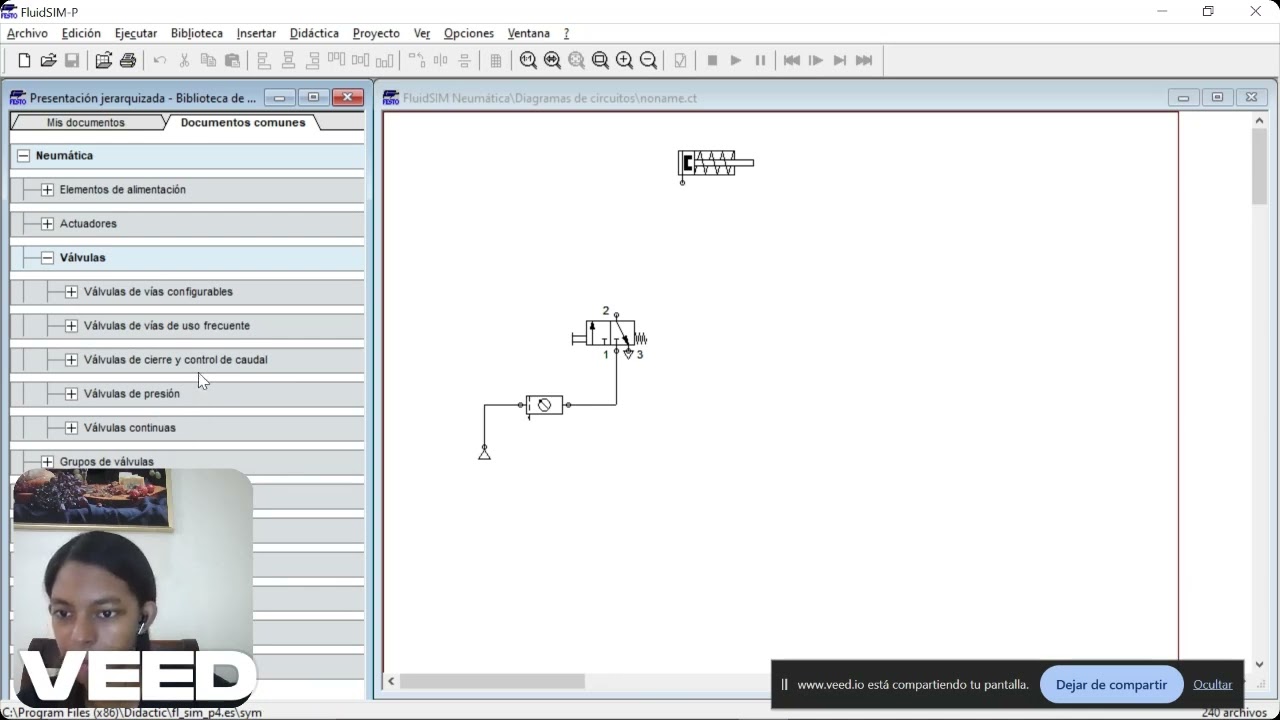Click the zoom 1:1 original size icon

point(528,60)
